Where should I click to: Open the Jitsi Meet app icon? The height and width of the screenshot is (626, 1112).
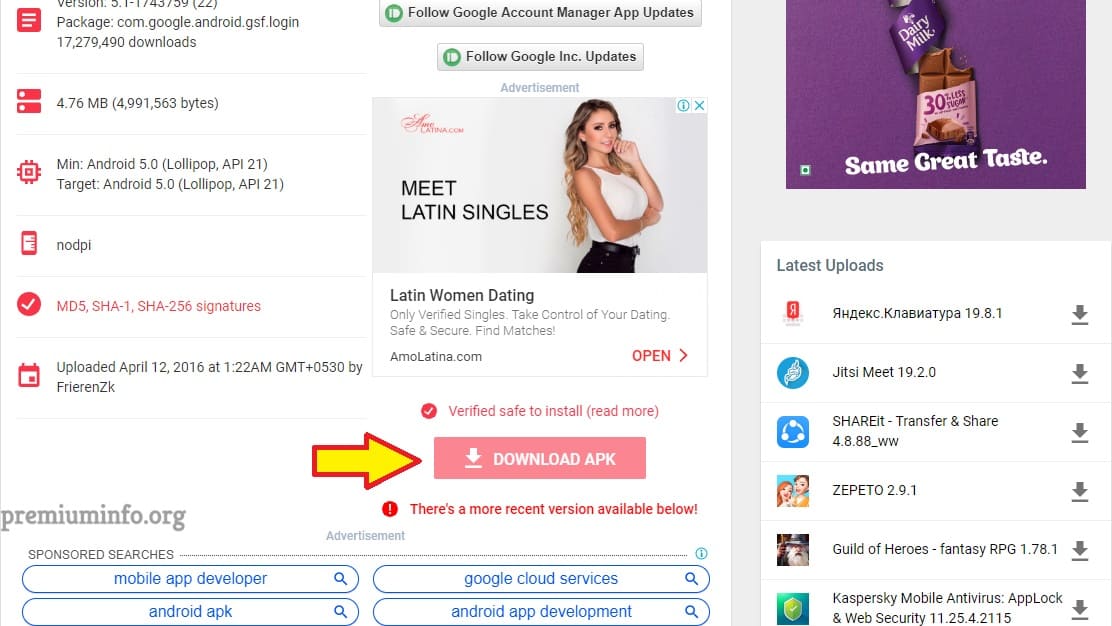tap(792, 372)
